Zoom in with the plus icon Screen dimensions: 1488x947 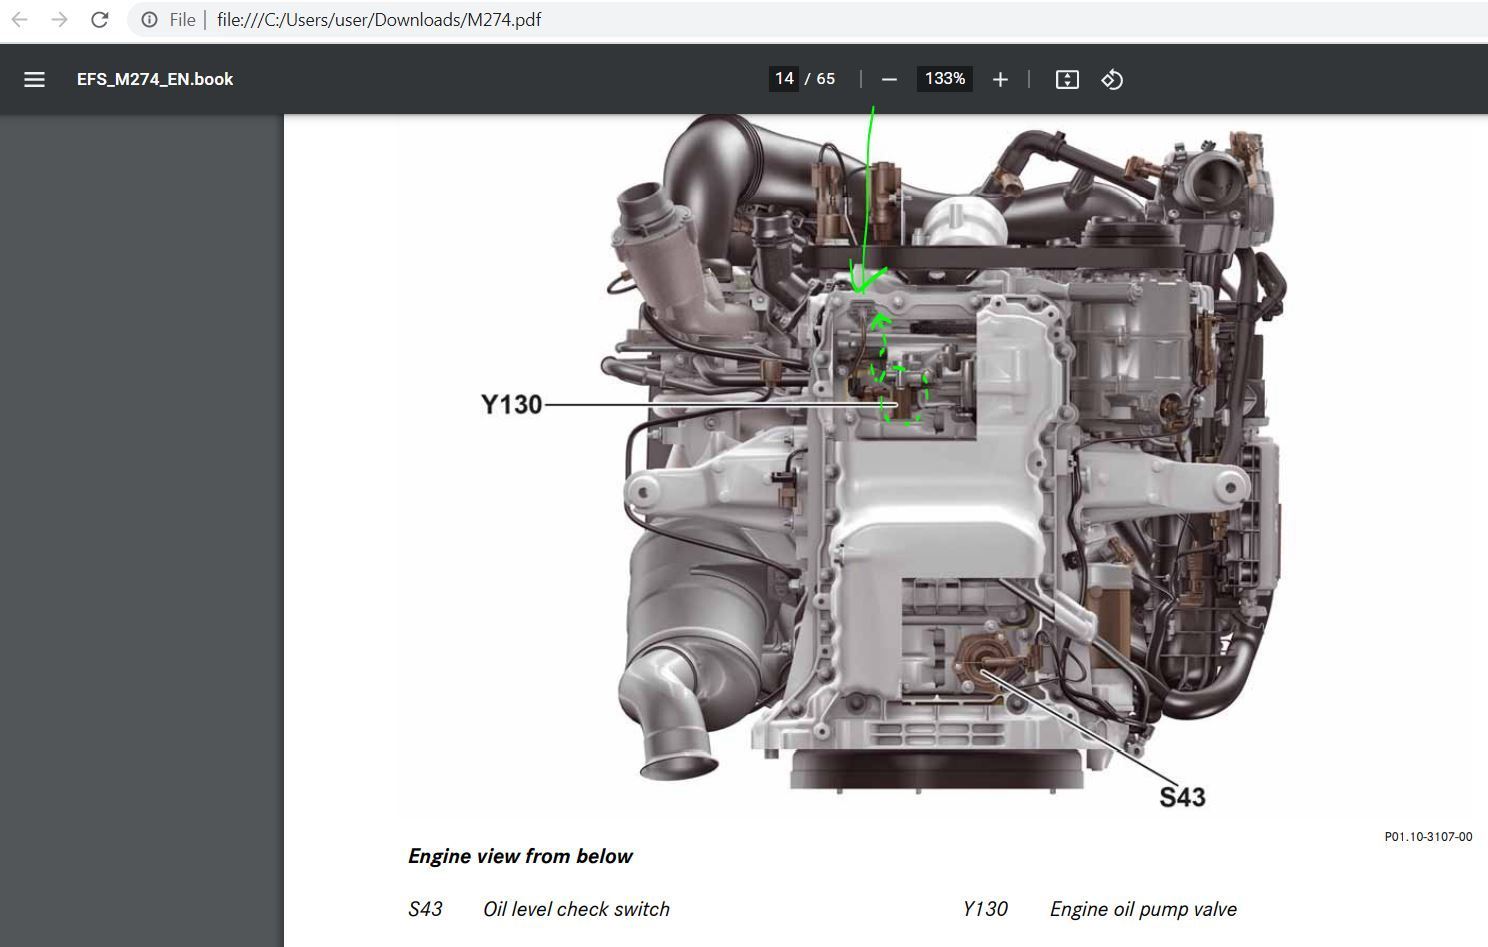[1000, 79]
